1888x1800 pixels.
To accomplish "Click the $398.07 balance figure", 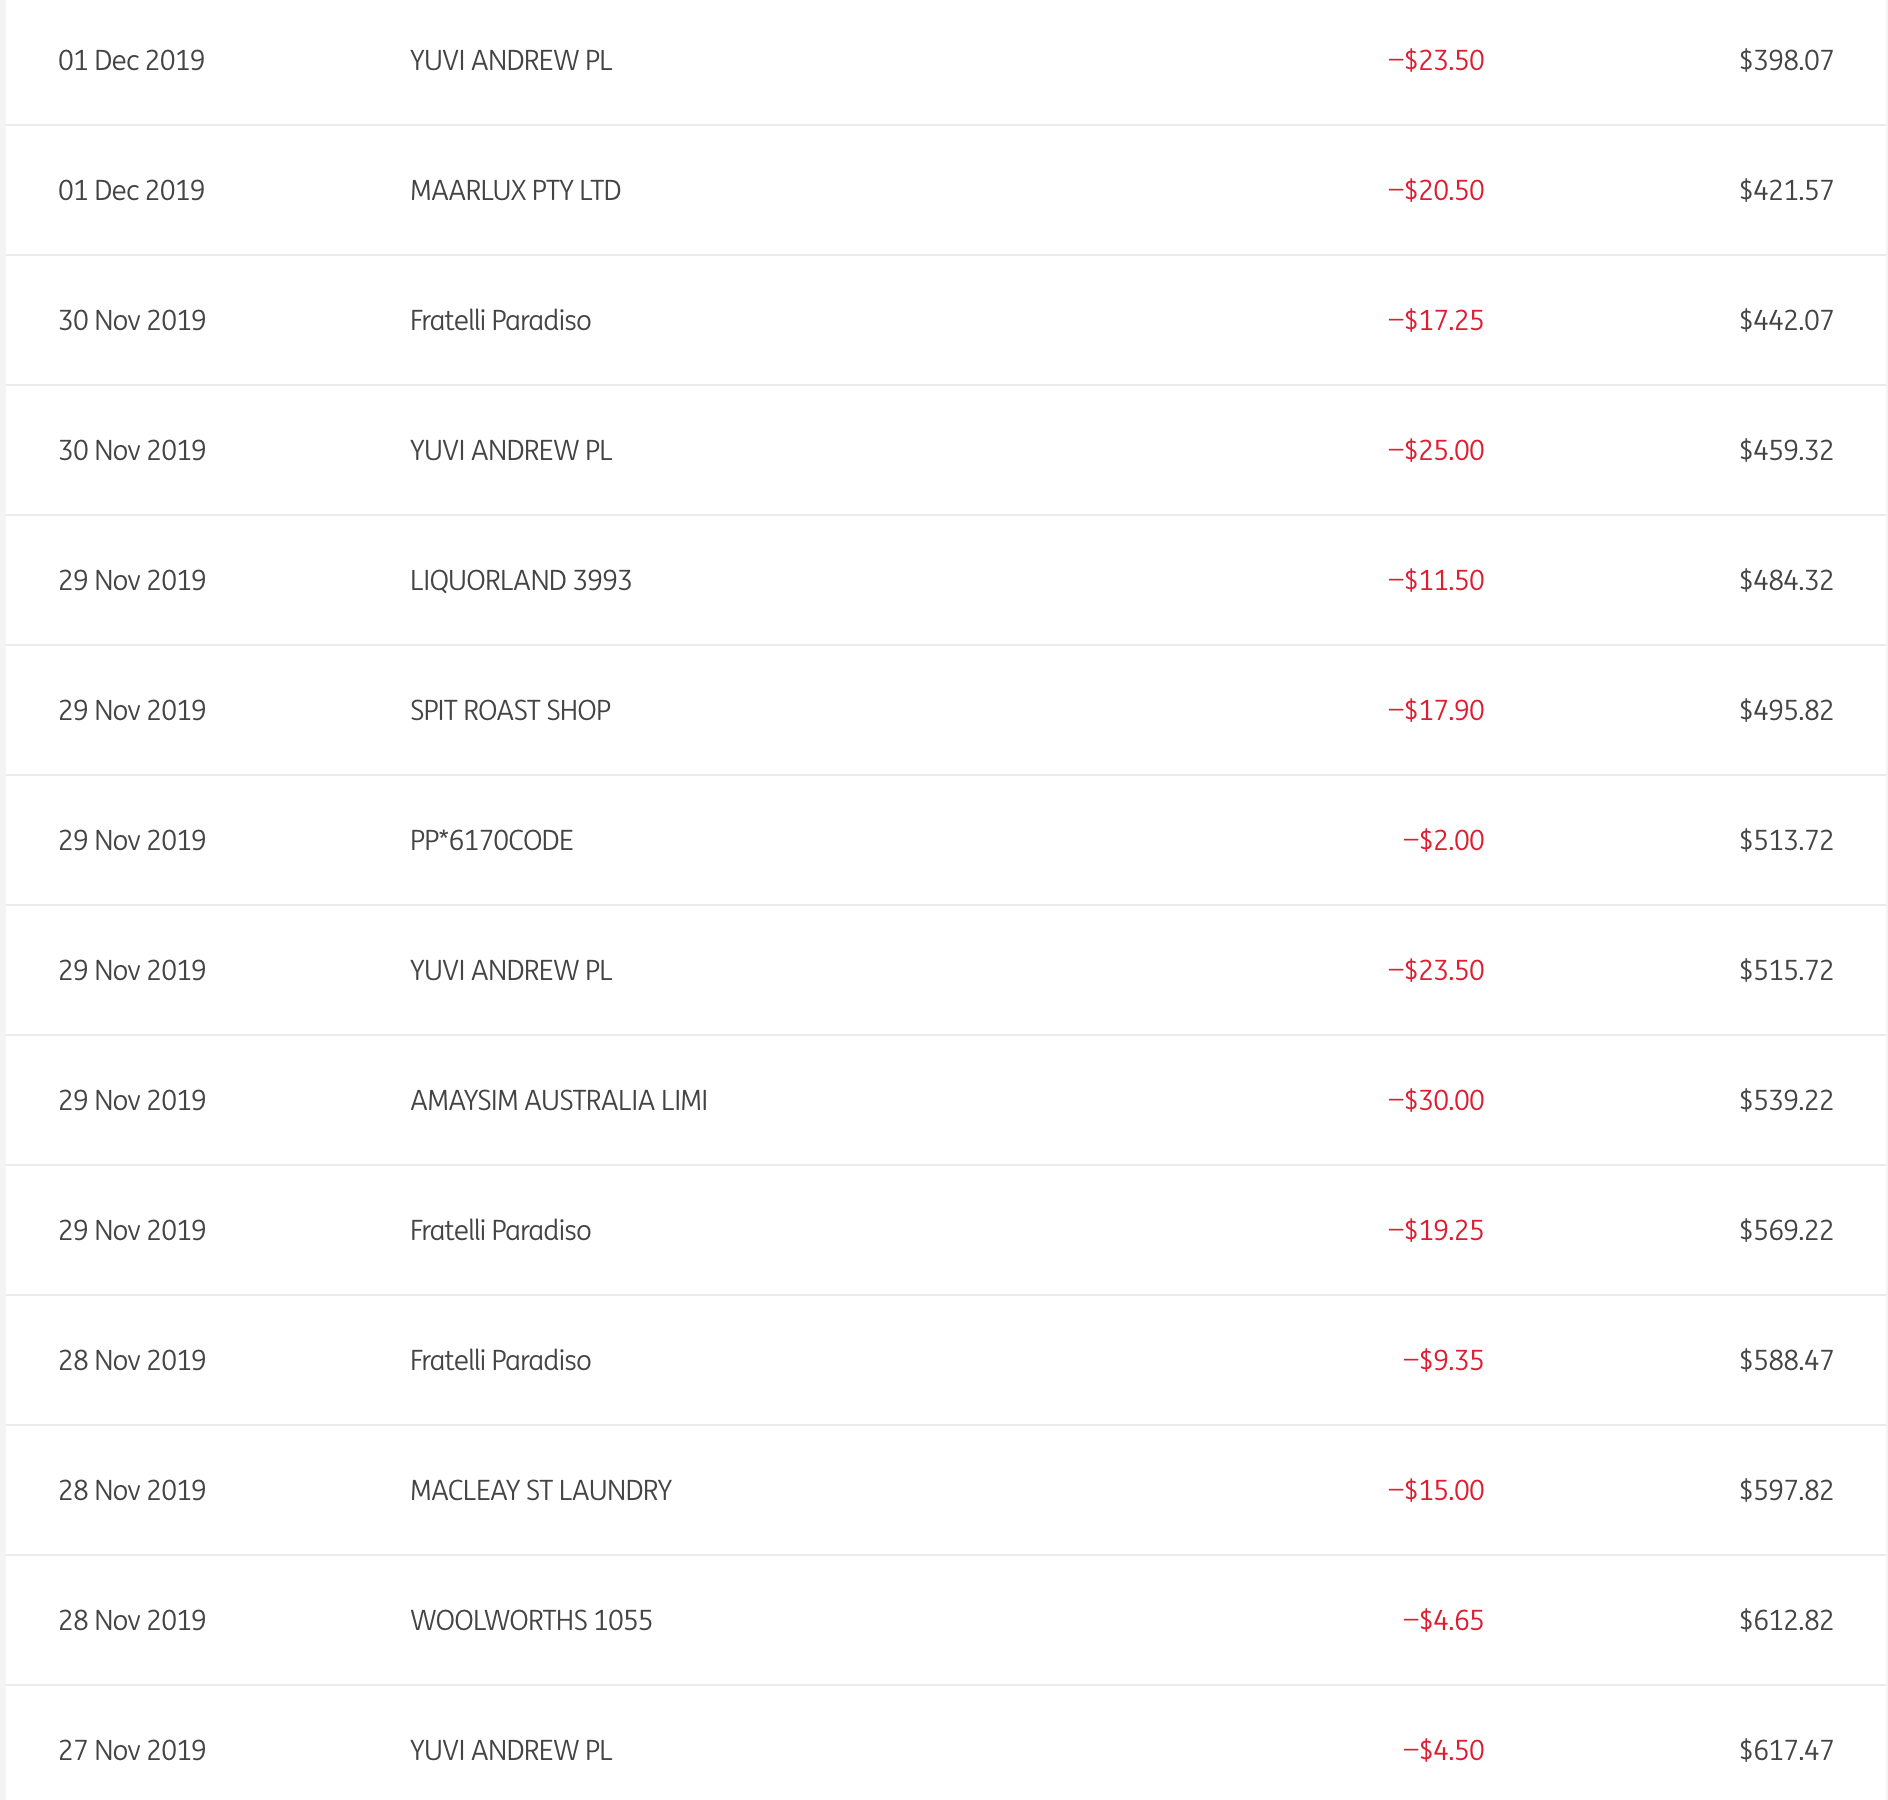I will click(1786, 60).
